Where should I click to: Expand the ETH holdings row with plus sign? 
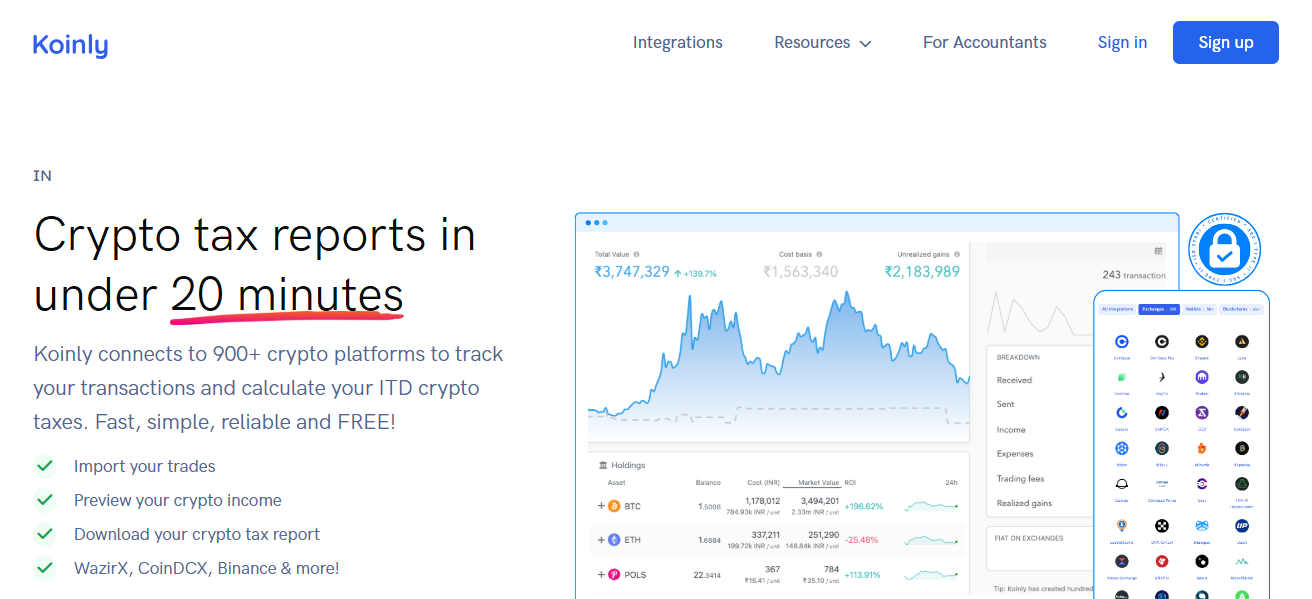click(600, 540)
